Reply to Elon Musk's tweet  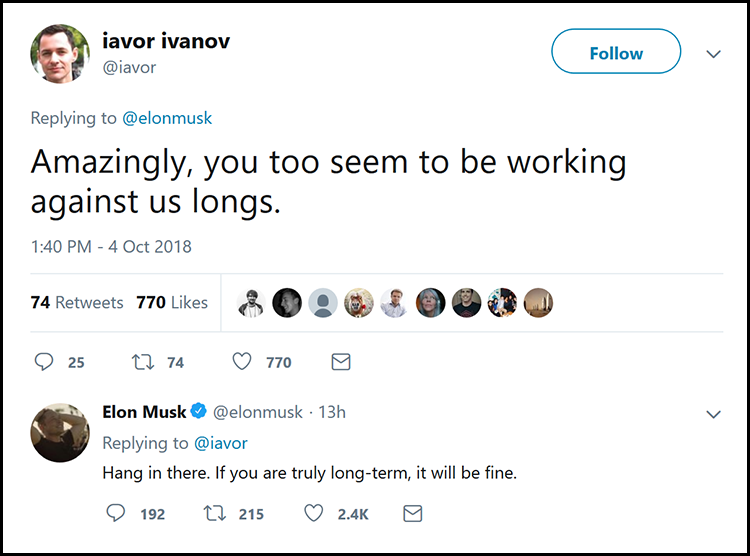(x=116, y=513)
